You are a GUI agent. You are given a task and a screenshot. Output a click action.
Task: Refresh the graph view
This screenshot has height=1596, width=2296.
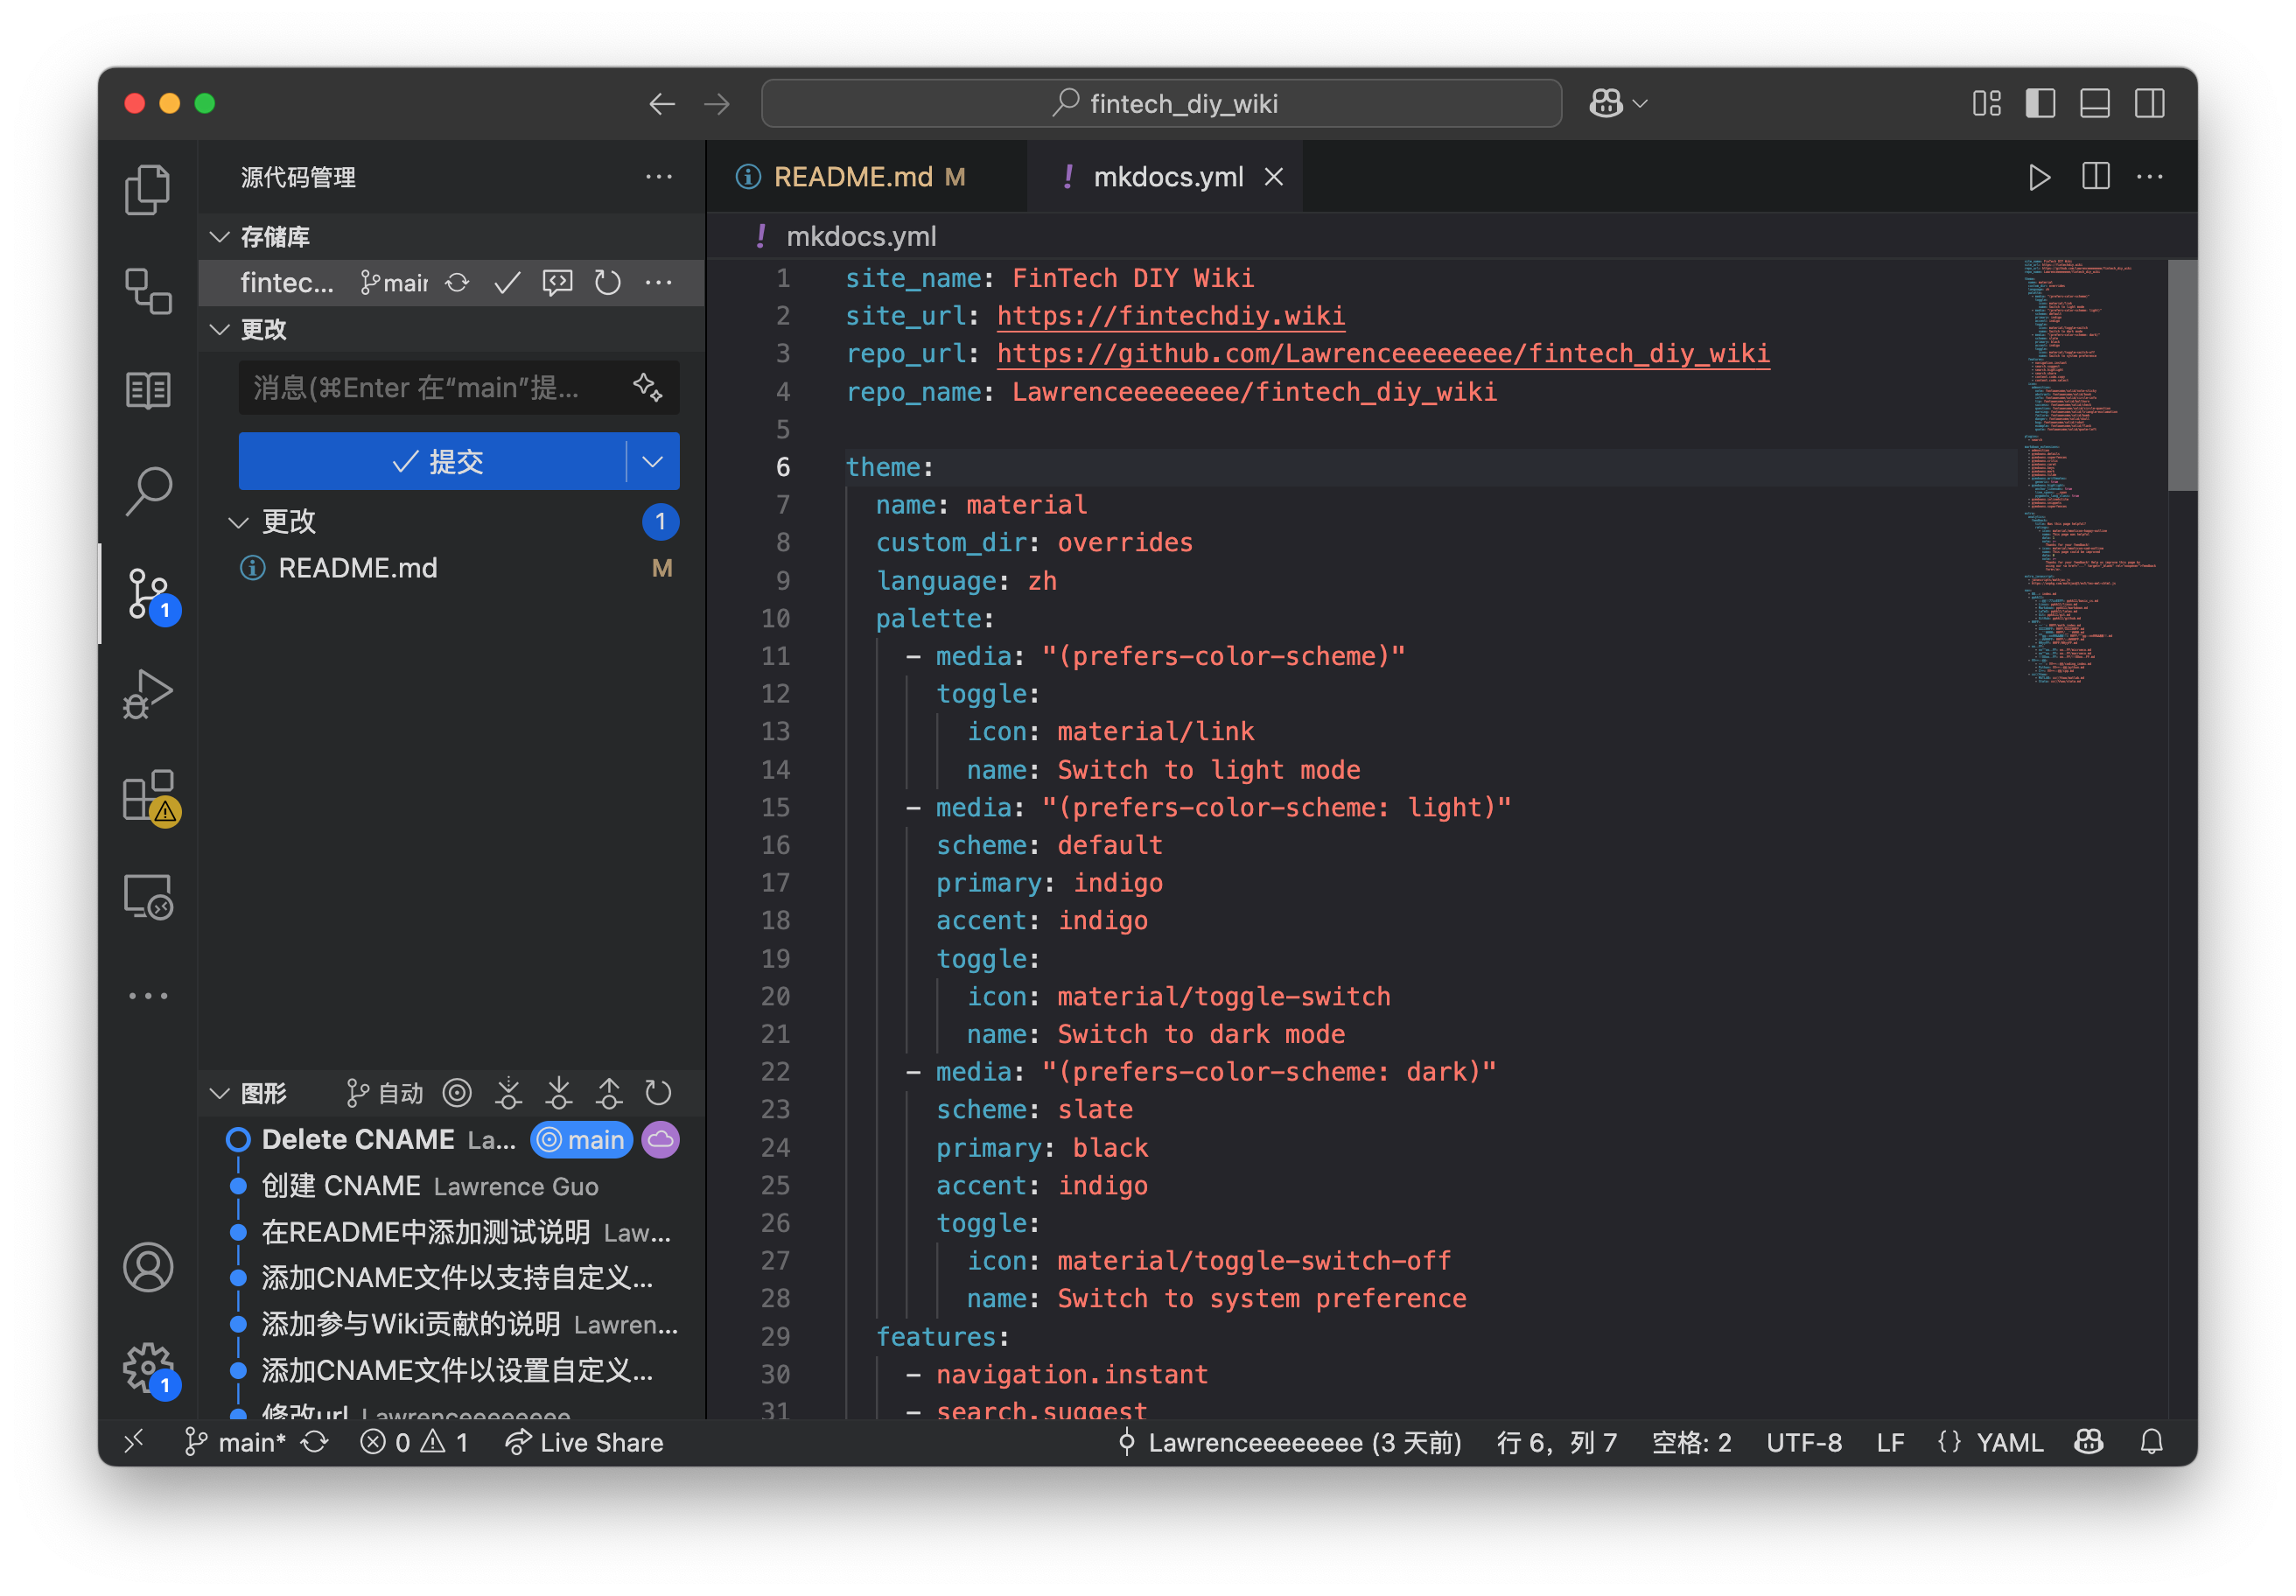pos(658,1093)
